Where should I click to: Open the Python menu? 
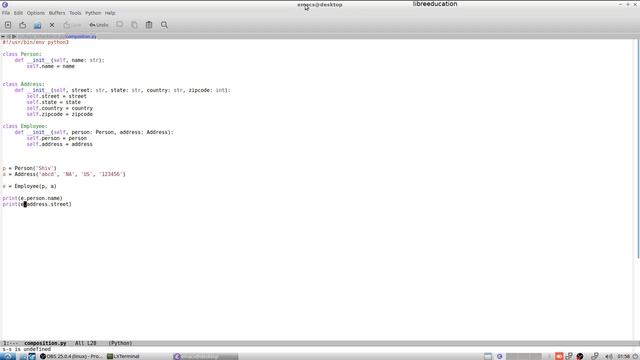pyautogui.click(x=93, y=13)
